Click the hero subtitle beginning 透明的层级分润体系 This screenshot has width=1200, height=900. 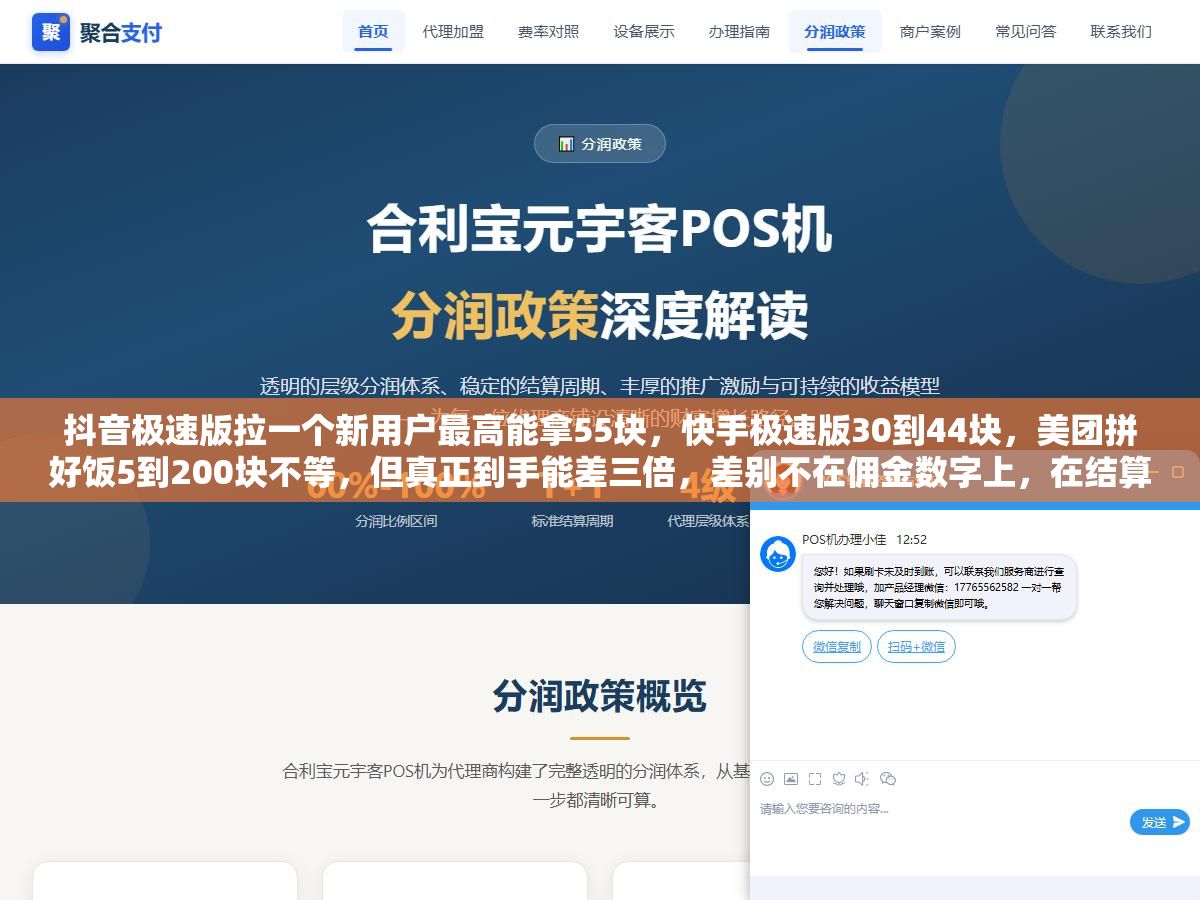pyautogui.click(x=600, y=385)
